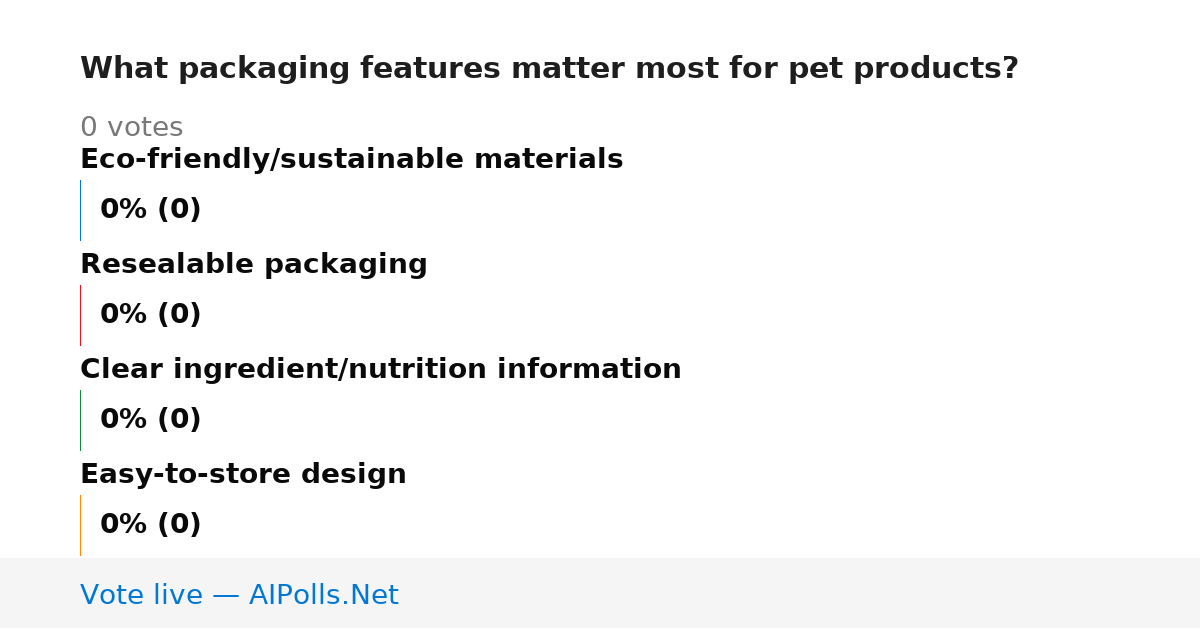Open the Vote live AIPolls.Net link
1200x628 pixels.
(x=239, y=595)
